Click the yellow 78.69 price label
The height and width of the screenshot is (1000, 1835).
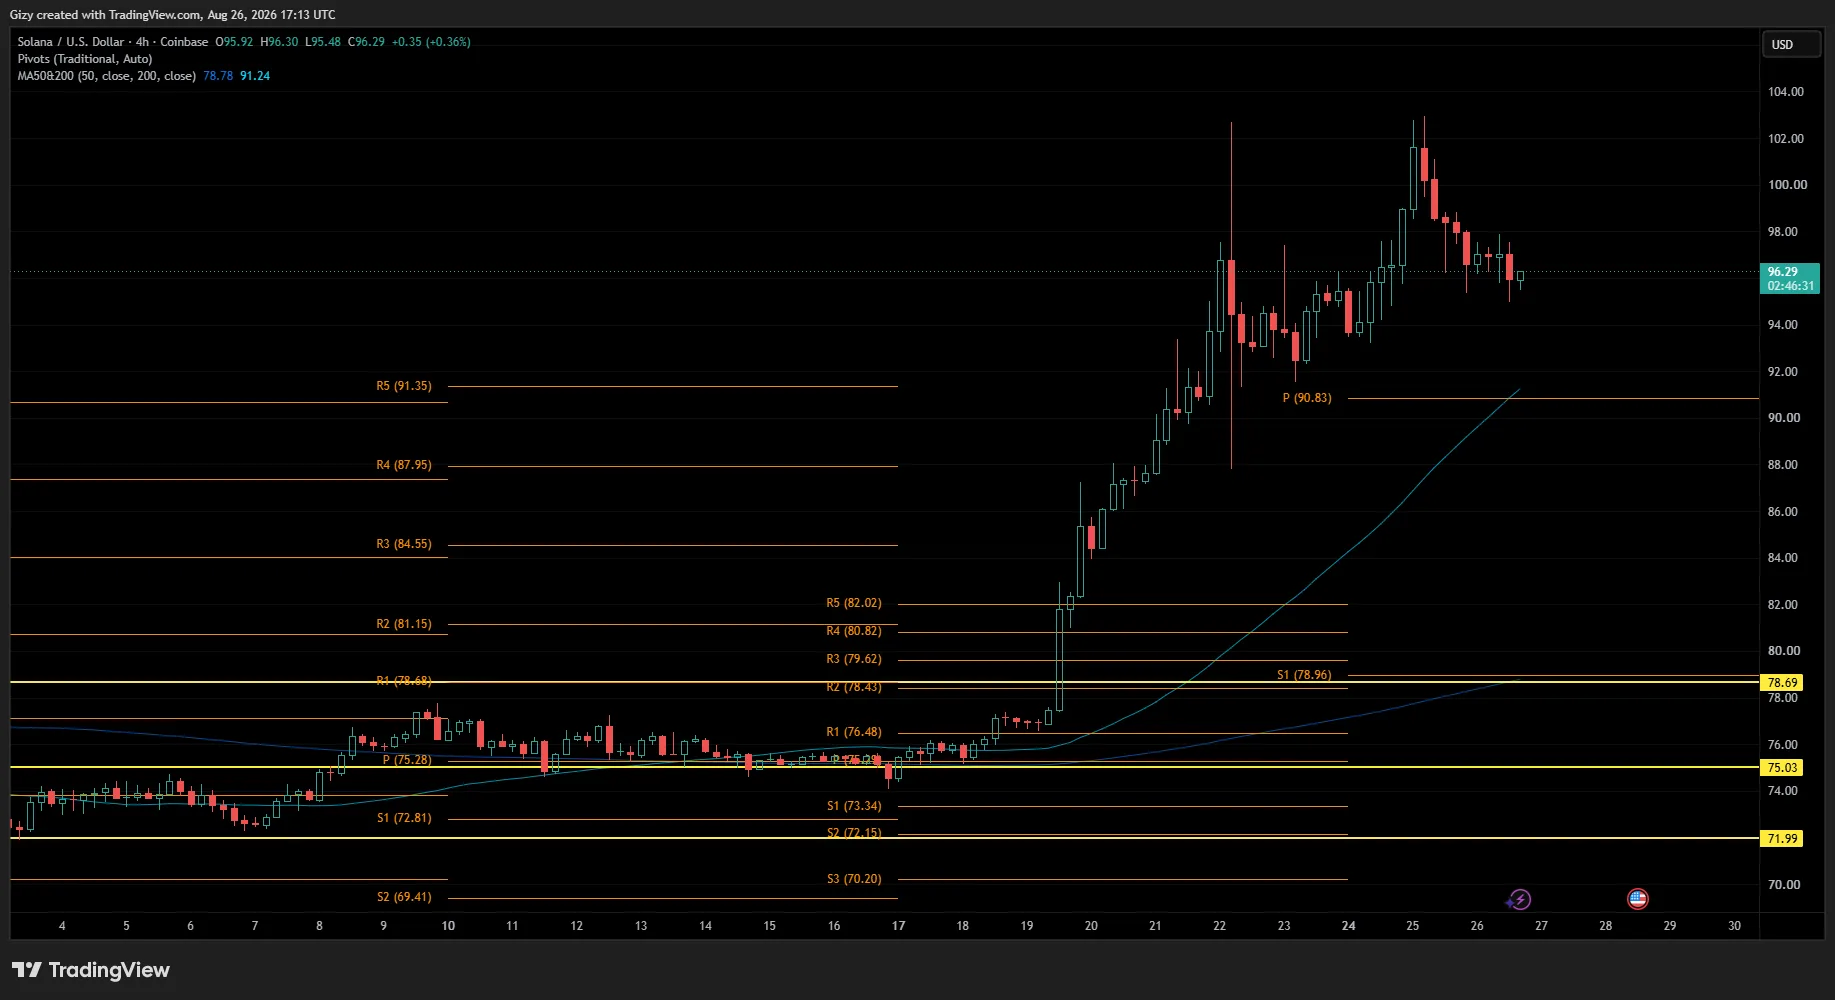(1782, 683)
